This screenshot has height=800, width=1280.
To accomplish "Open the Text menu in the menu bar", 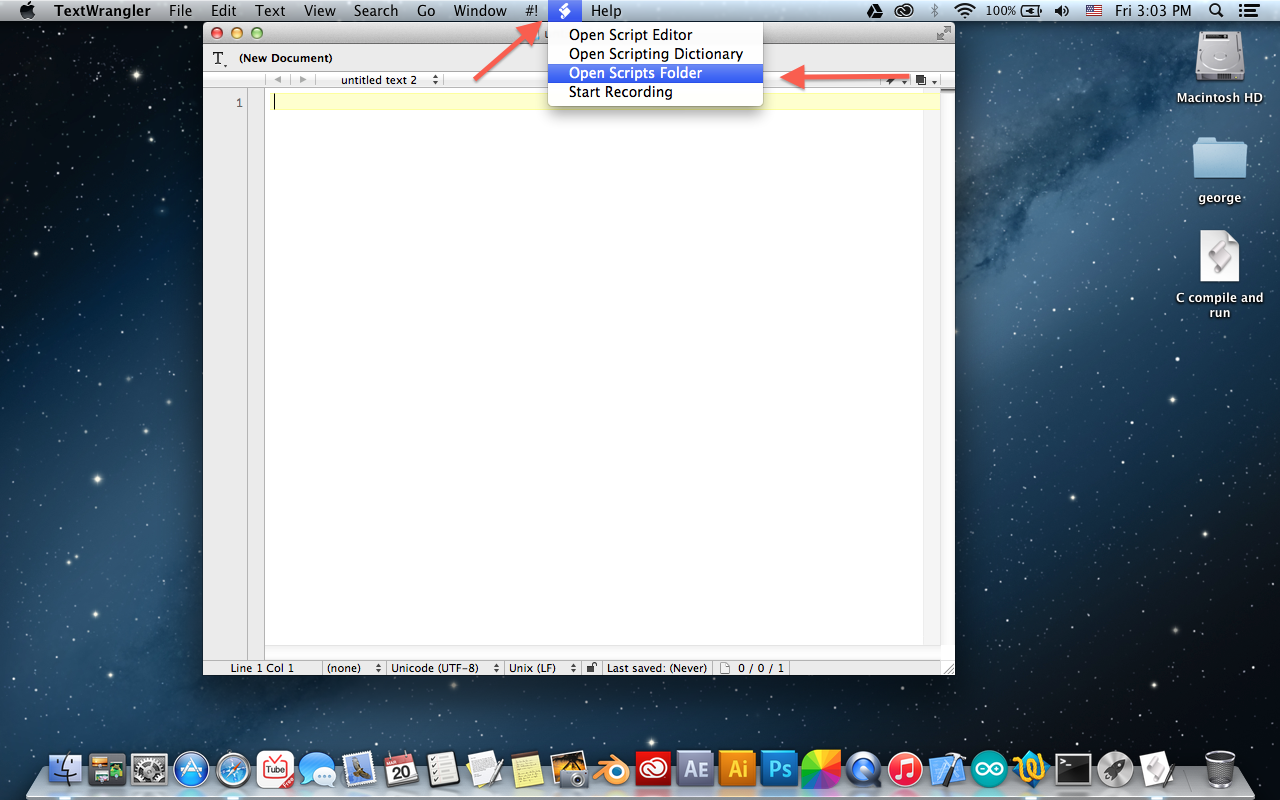I will (270, 11).
